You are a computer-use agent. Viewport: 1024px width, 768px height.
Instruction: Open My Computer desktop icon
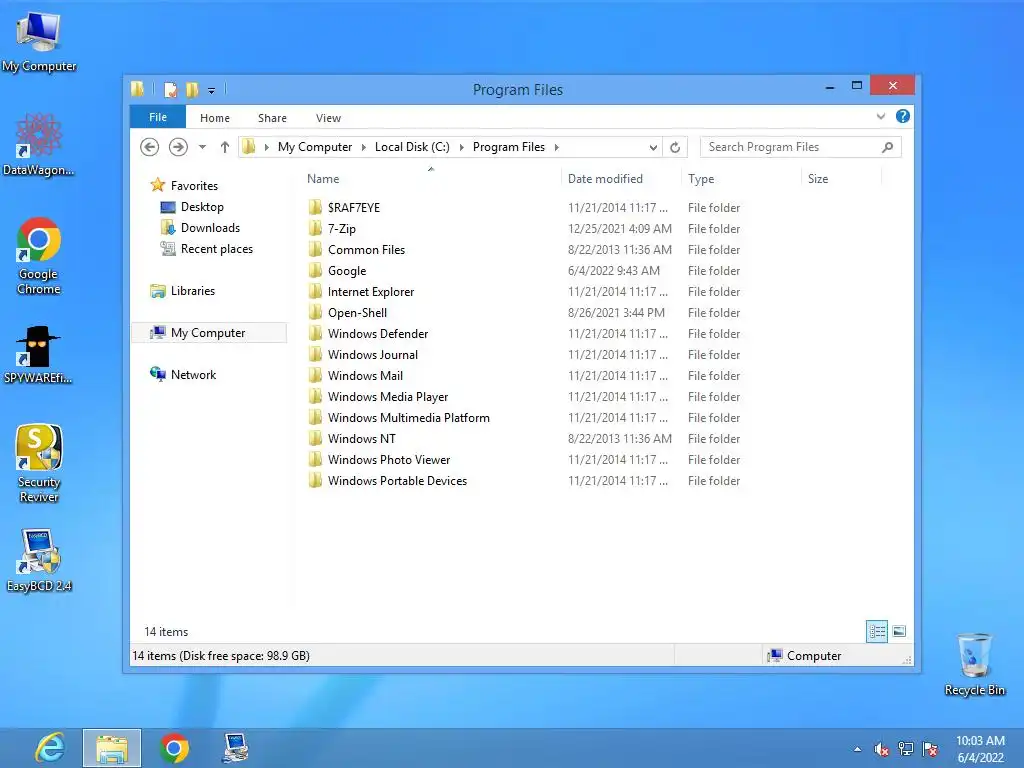coord(39,40)
